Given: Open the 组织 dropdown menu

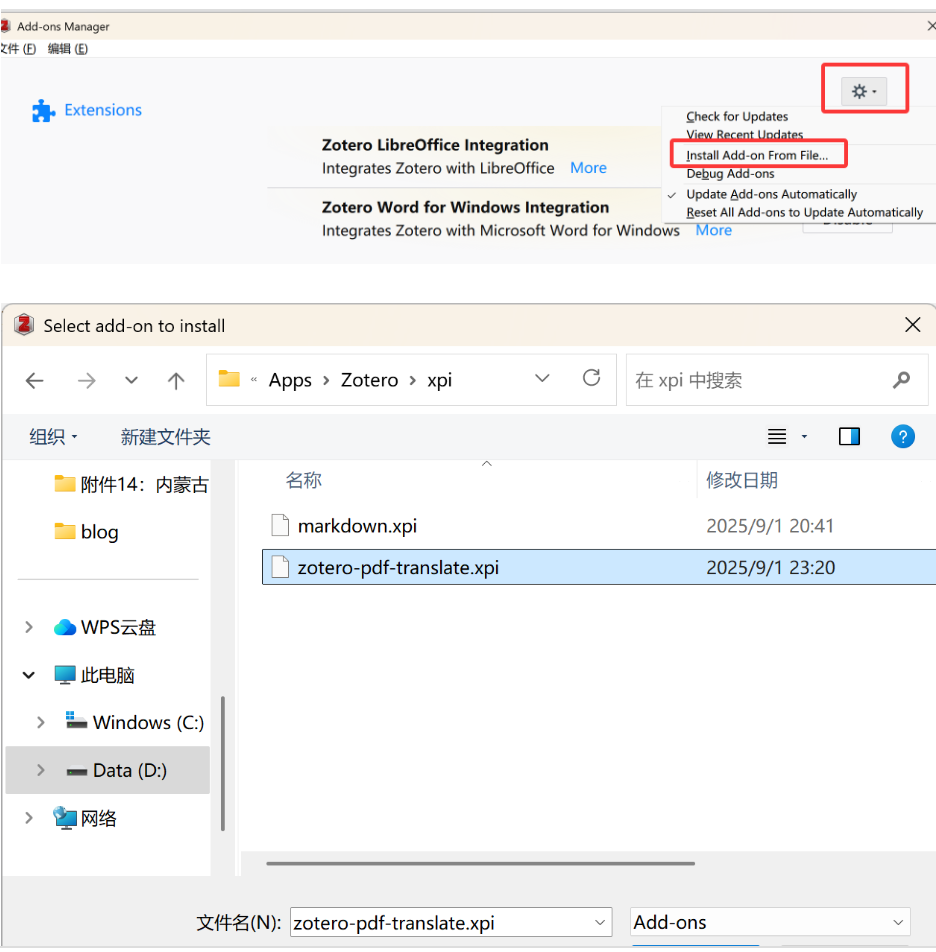Looking at the screenshot, I should point(53,436).
